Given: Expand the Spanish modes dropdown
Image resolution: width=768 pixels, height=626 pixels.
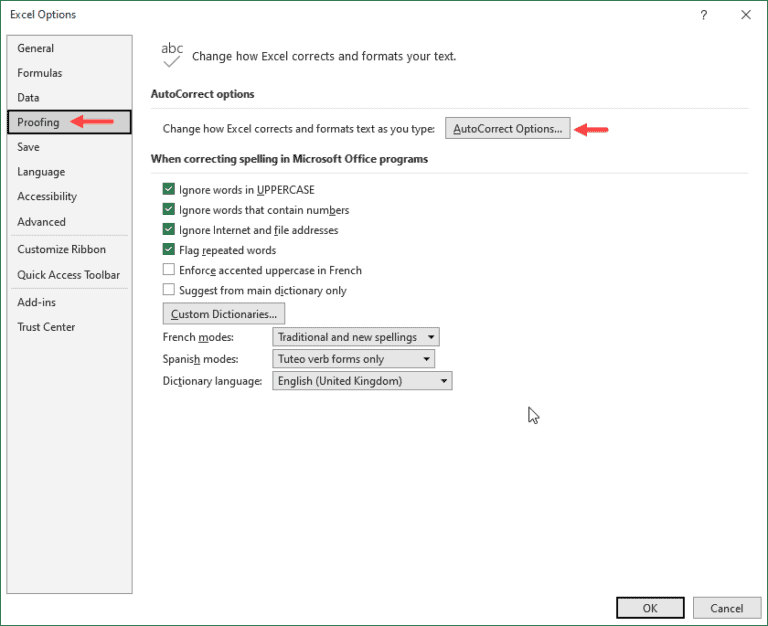Looking at the screenshot, I should [354, 359].
